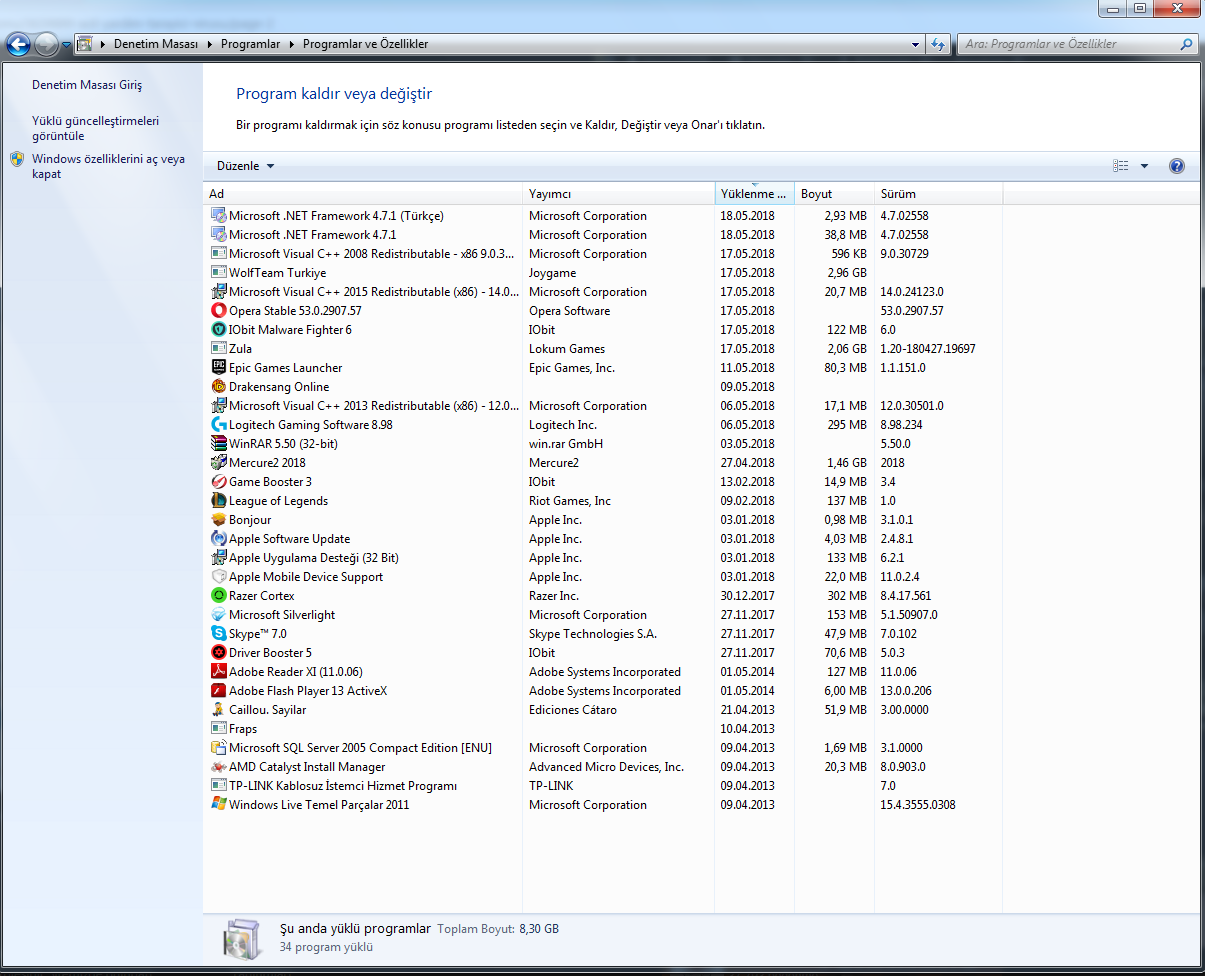Change view using the view icon button
1205x976 pixels.
coord(1121,166)
